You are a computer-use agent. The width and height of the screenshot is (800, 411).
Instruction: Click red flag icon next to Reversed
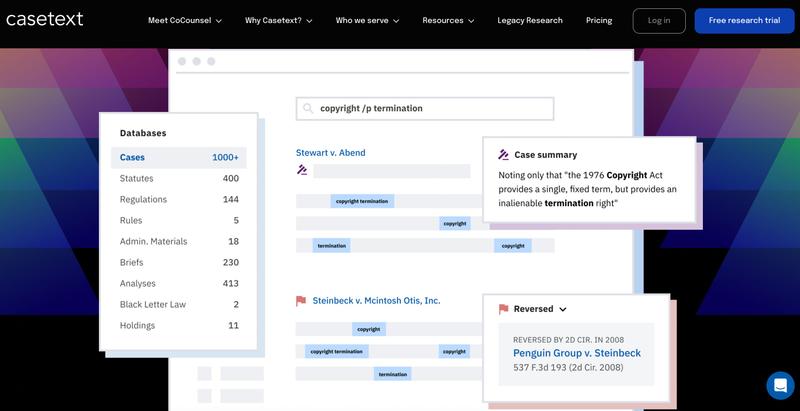pyautogui.click(x=504, y=309)
